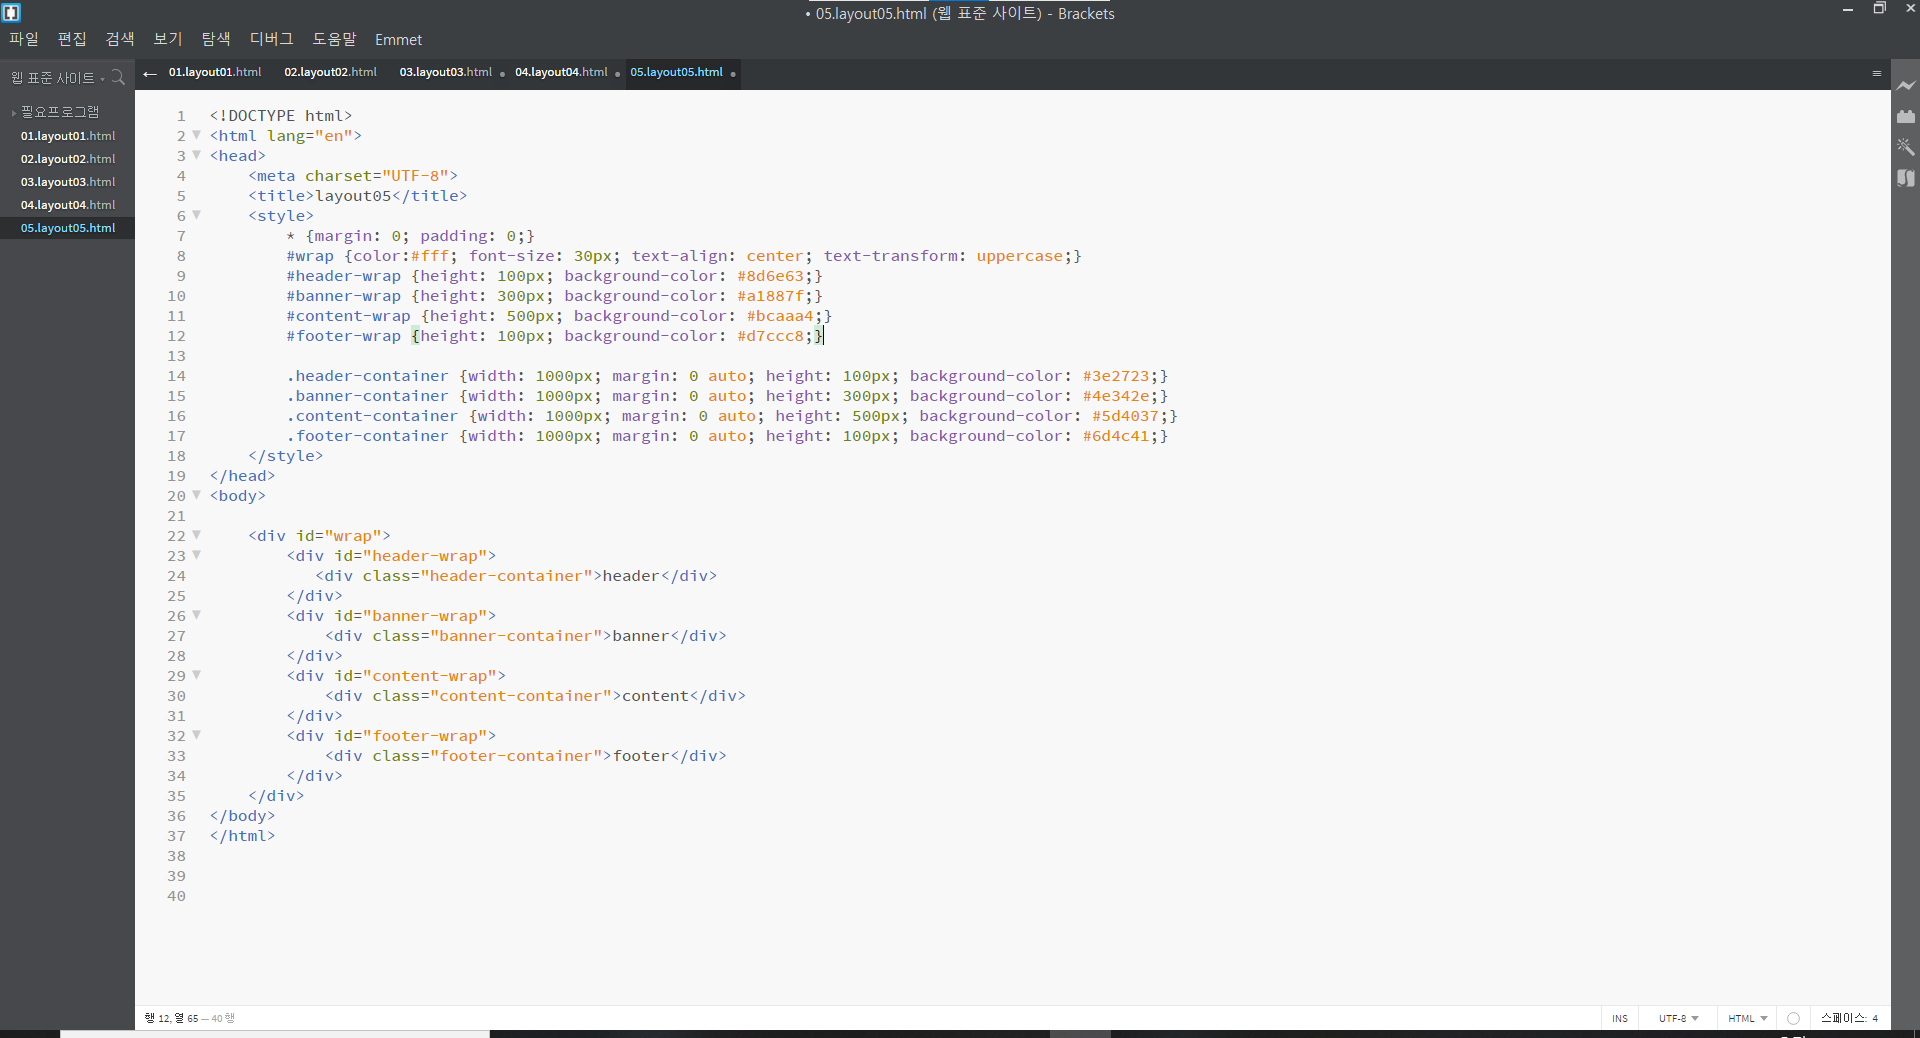Open the 디버그 menu
The image size is (1920, 1038).
coord(272,39)
